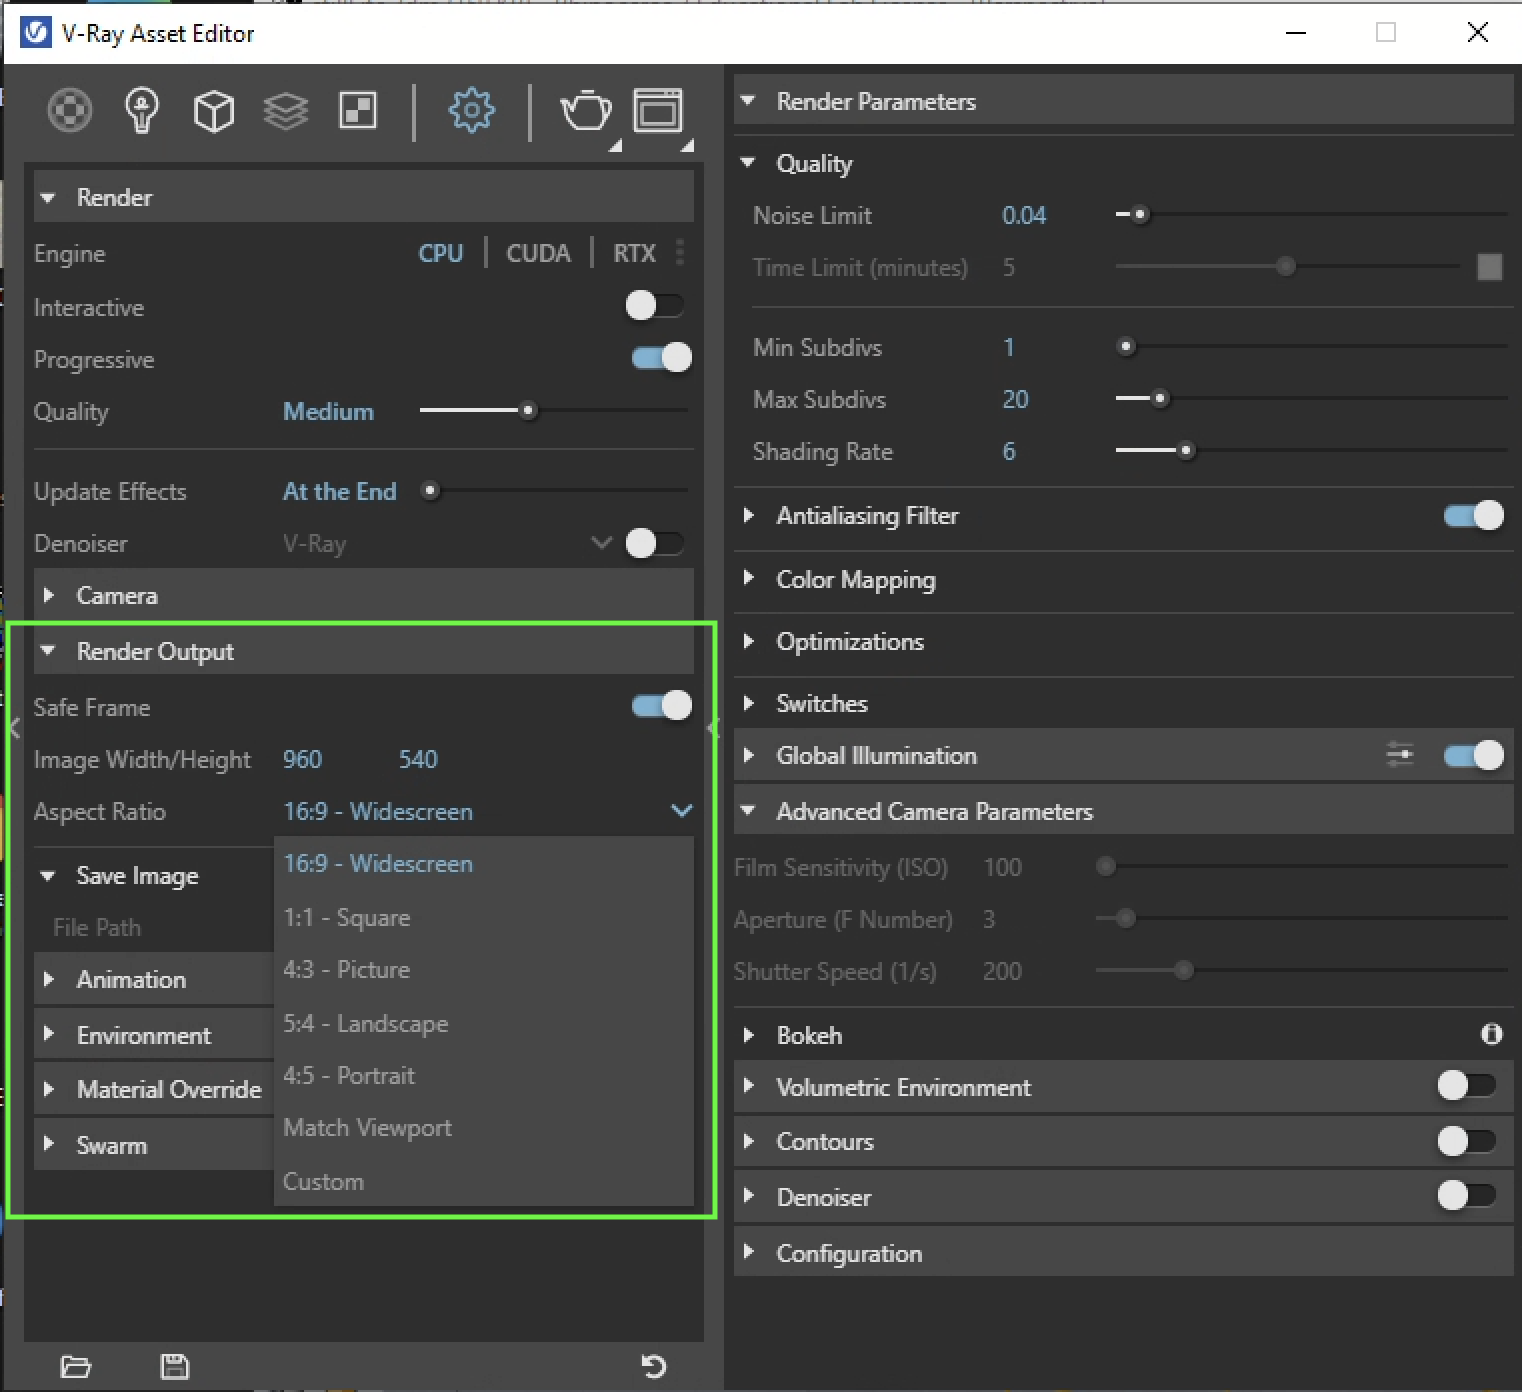Click the image height field 540
Viewport: 1522px width, 1392px height.
(x=418, y=759)
